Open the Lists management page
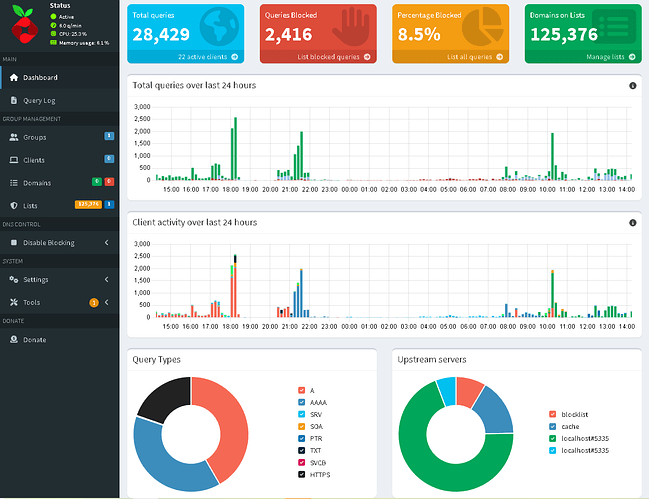The image size is (649, 499). point(60,205)
